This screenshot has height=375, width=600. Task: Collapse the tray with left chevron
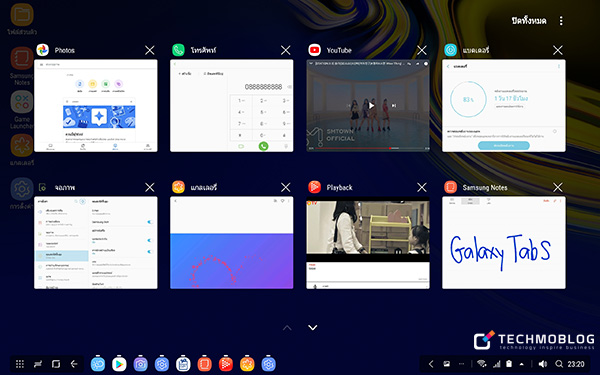(x=431, y=364)
